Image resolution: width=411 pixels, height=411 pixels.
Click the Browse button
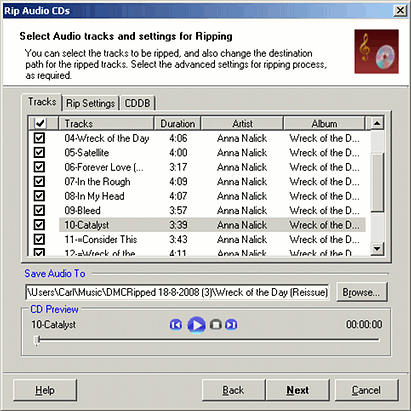pyautogui.click(x=362, y=292)
